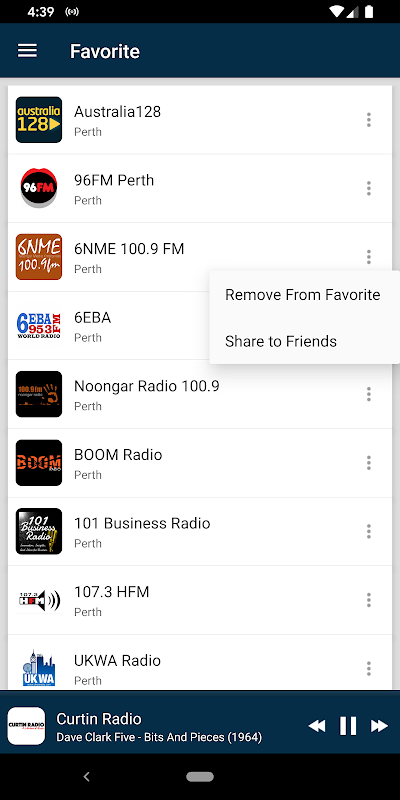The height and width of the screenshot is (800, 400).
Task: Tap the 101 Business Radio logo
Action: point(39,531)
